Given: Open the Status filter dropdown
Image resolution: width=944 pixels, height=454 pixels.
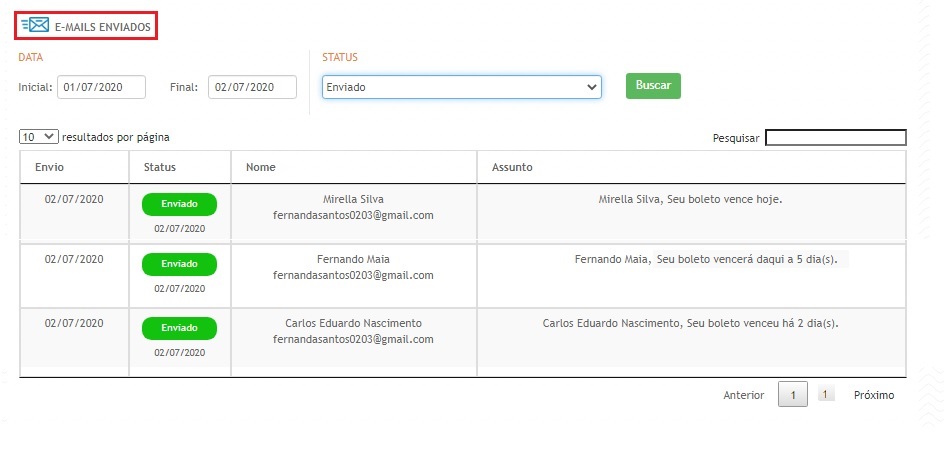Looking at the screenshot, I should 461,87.
